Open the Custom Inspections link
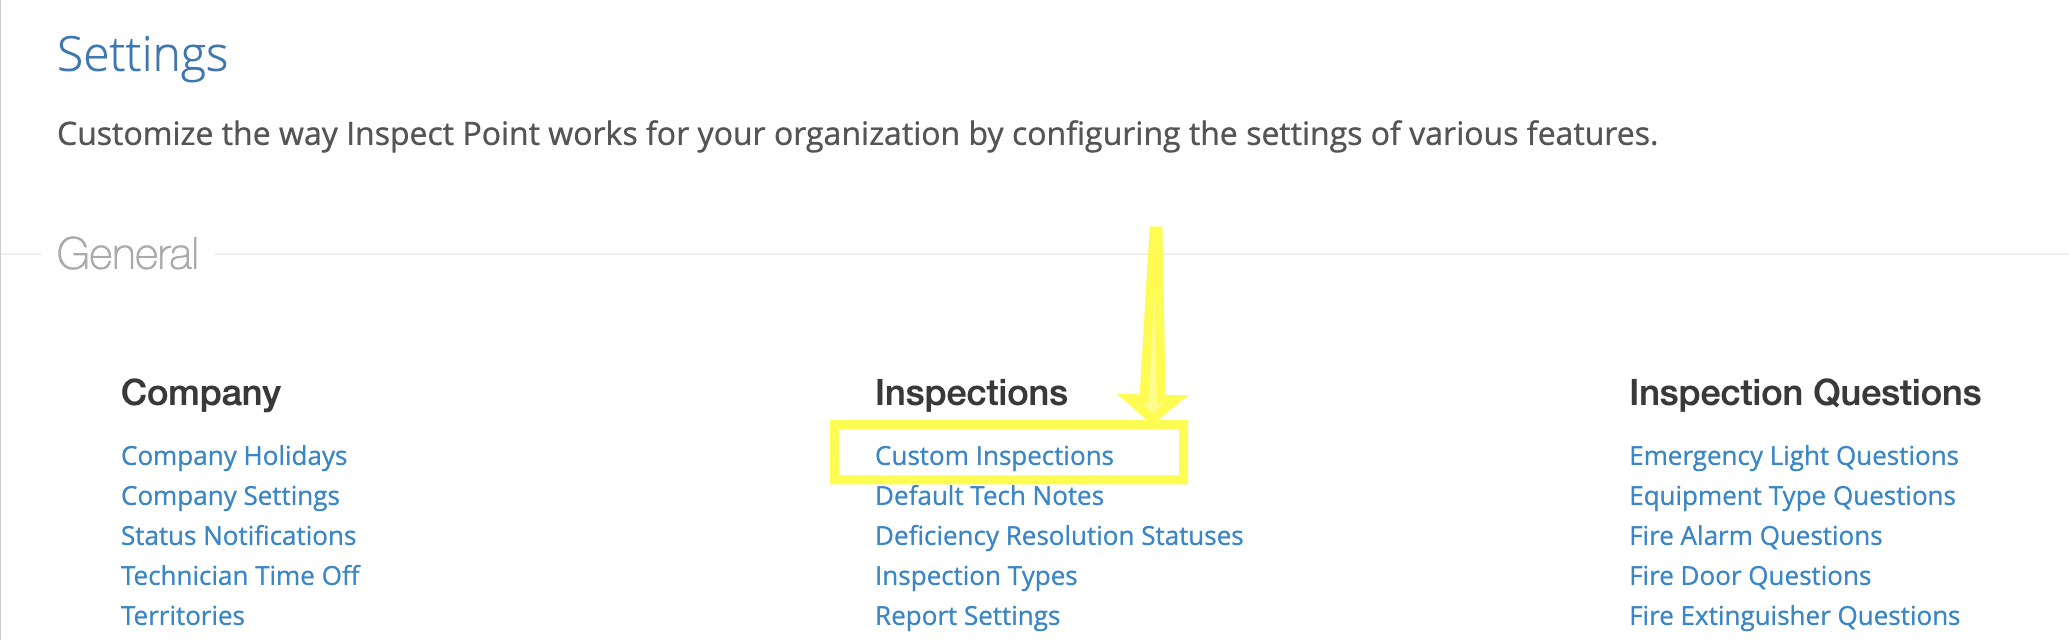This screenshot has width=2069, height=640. click(994, 456)
